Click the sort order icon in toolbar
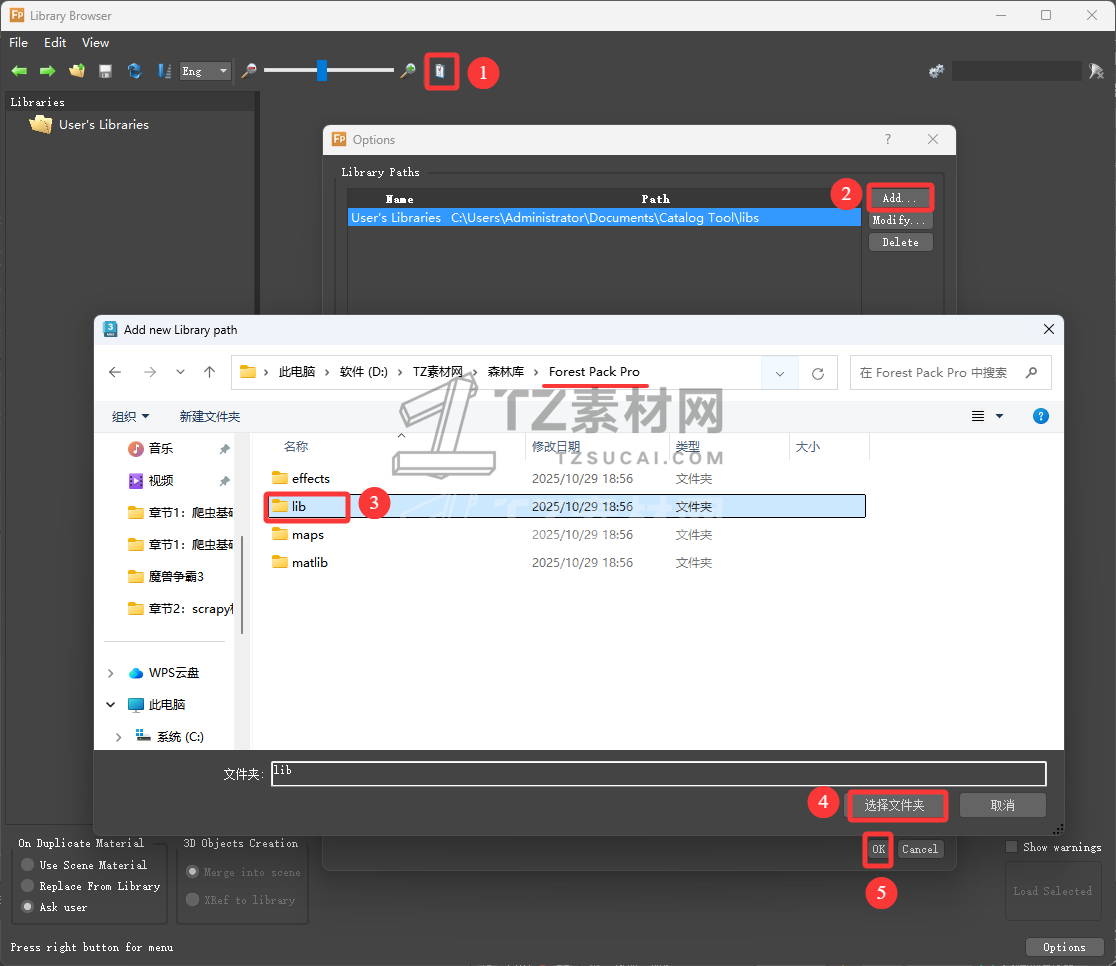1116x966 pixels. pos(164,71)
